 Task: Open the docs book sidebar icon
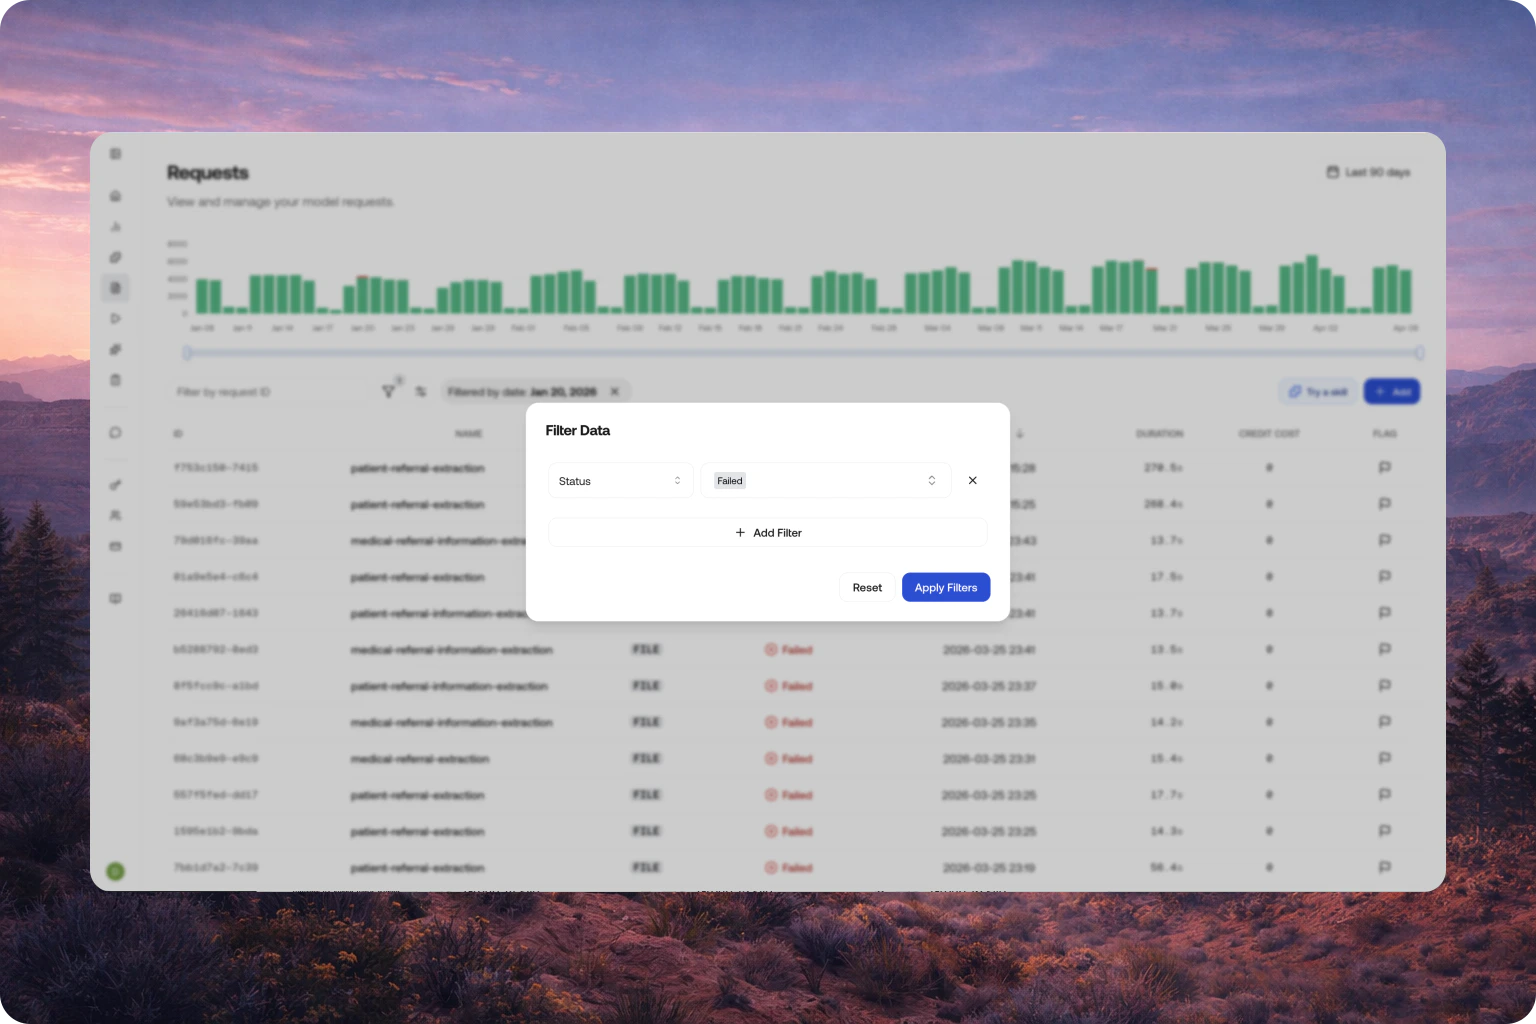point(116,599)
